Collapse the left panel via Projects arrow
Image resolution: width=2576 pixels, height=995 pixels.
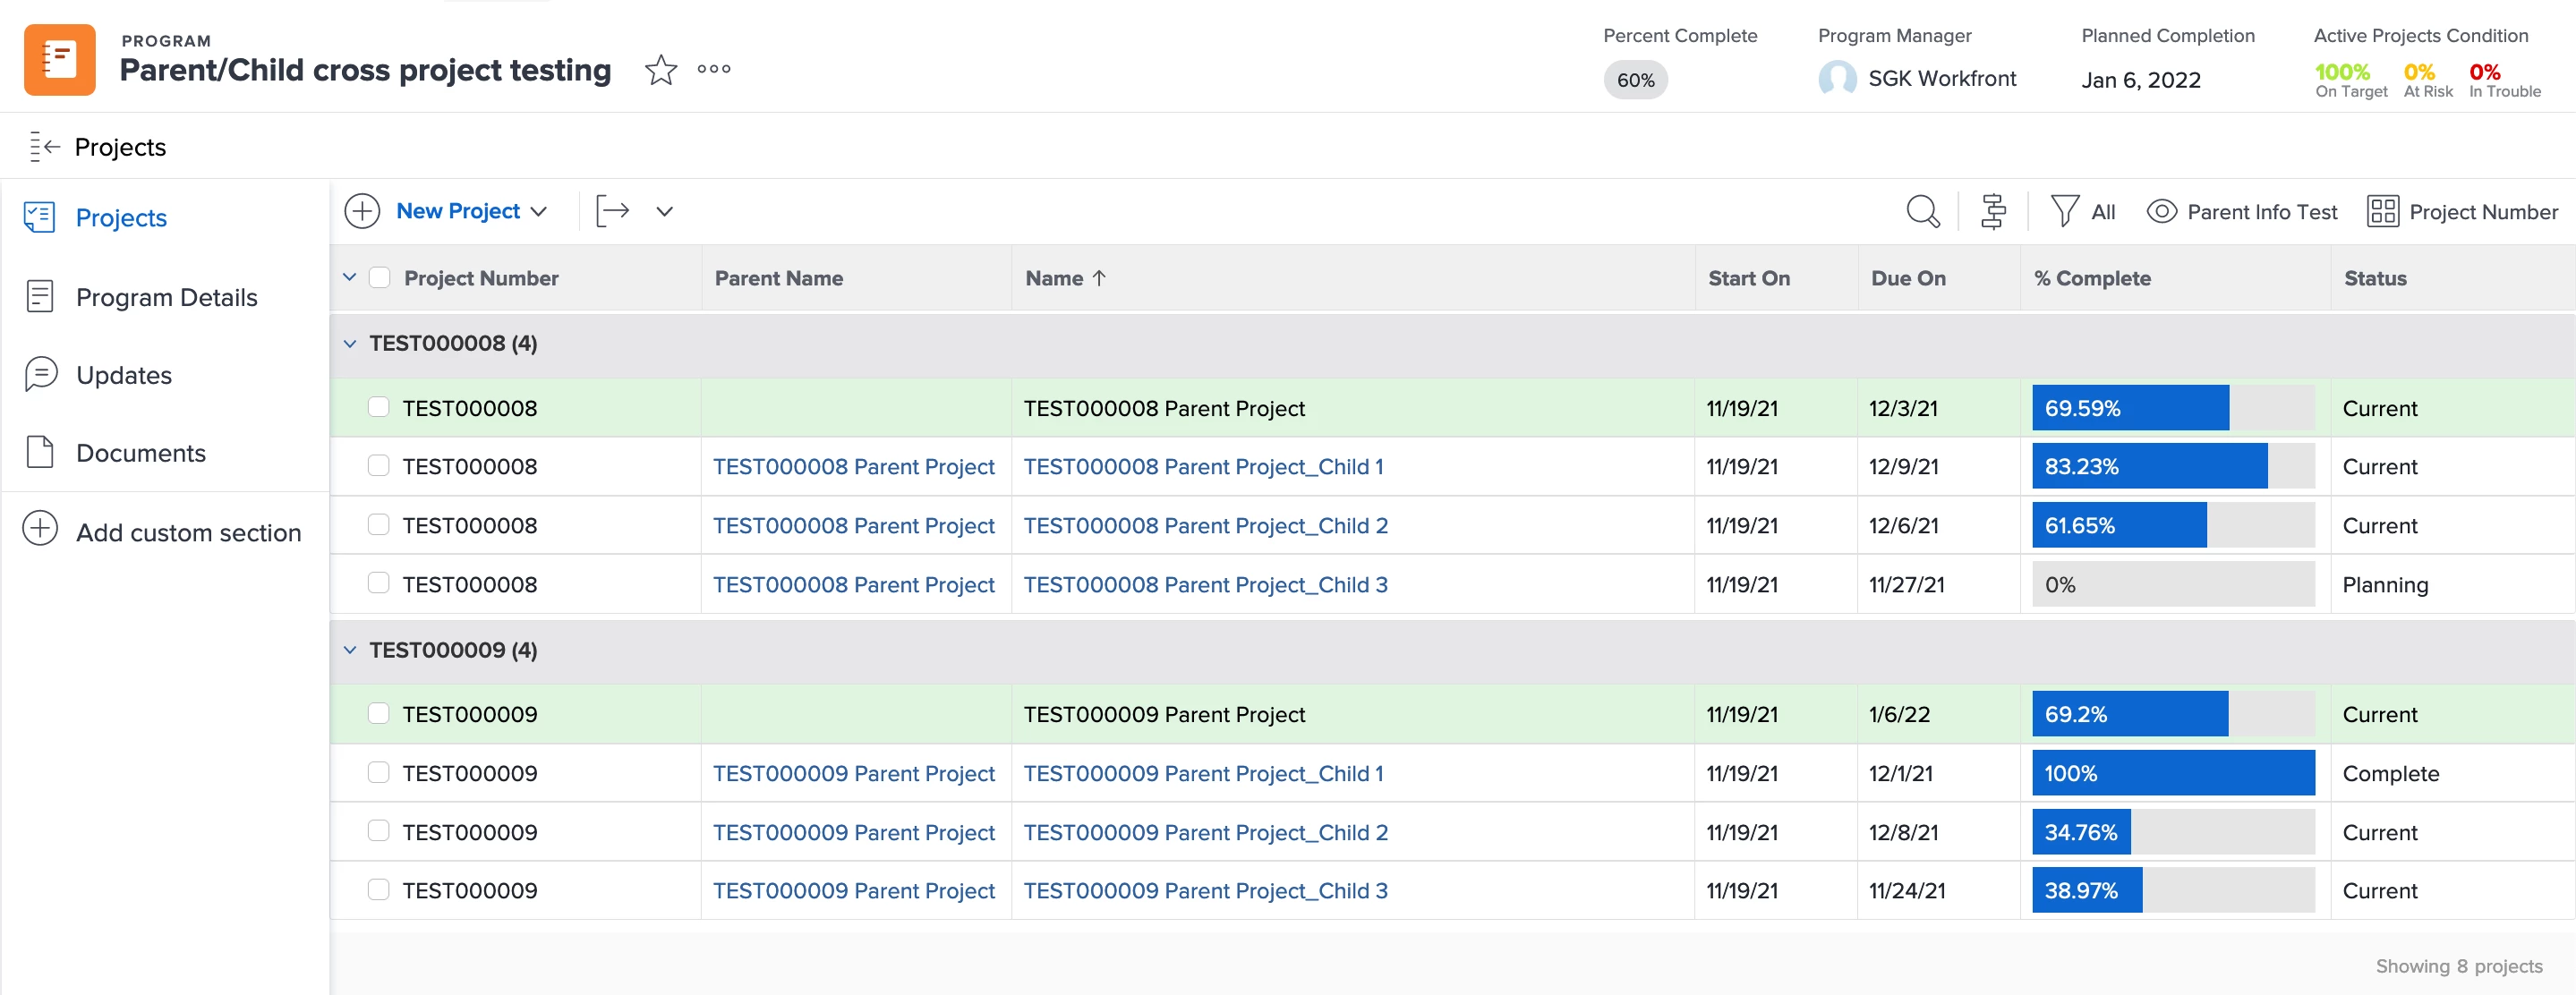(45, 147)
